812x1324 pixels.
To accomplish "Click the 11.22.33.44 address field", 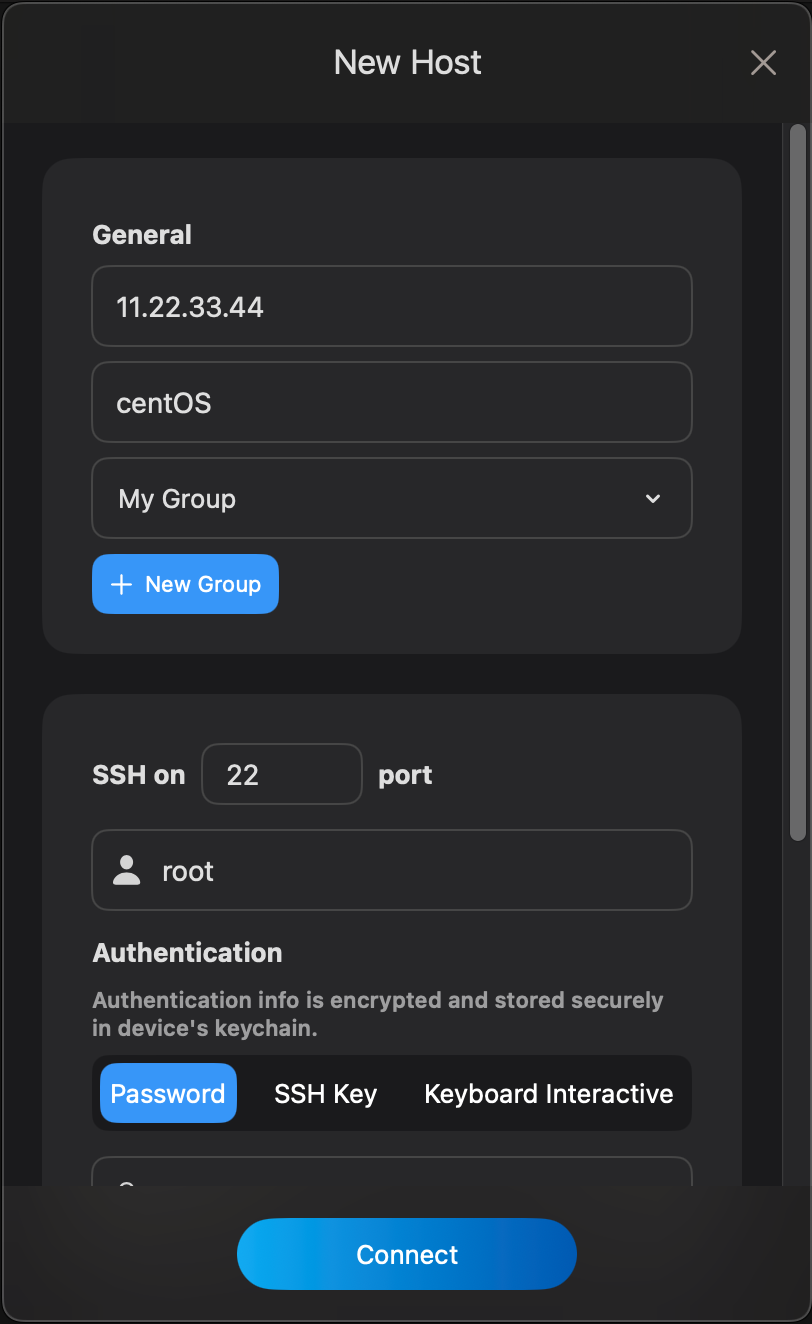I will pyautogui.click(x=392, y=306).
